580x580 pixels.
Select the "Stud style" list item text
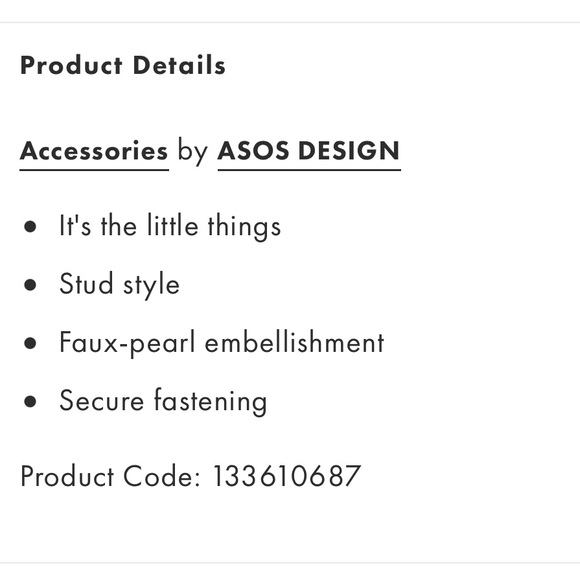coord(119,284)
